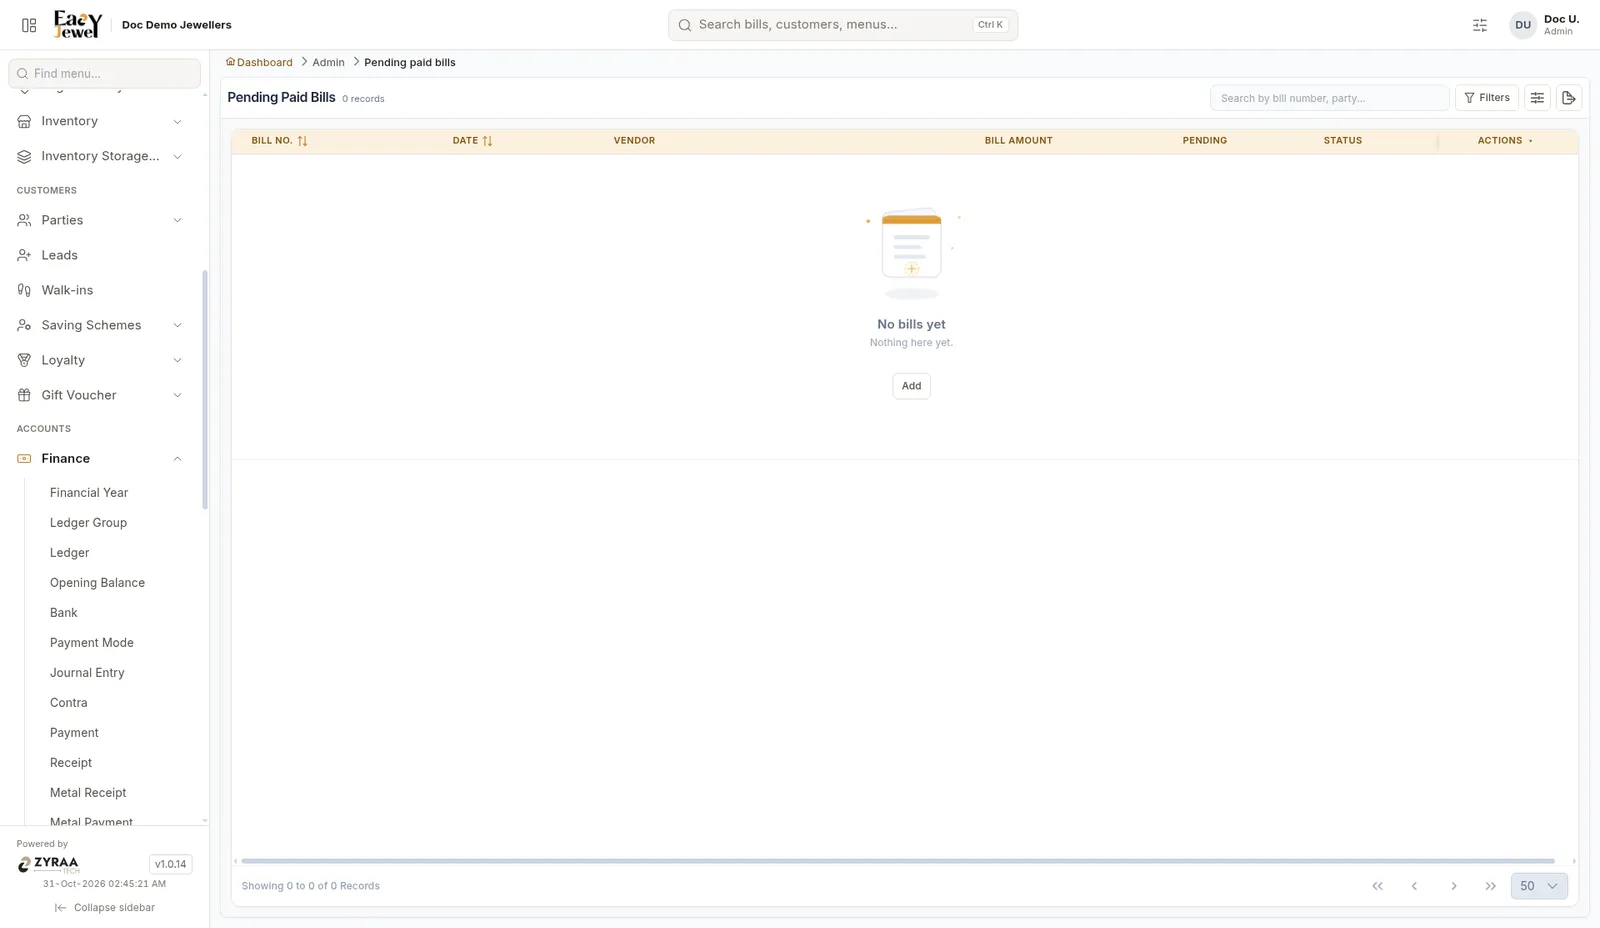The height and width of the screenshot is (928, 1600).
Task: Expand the Saving Schemes chevron
Action: (x=177, y=326)
